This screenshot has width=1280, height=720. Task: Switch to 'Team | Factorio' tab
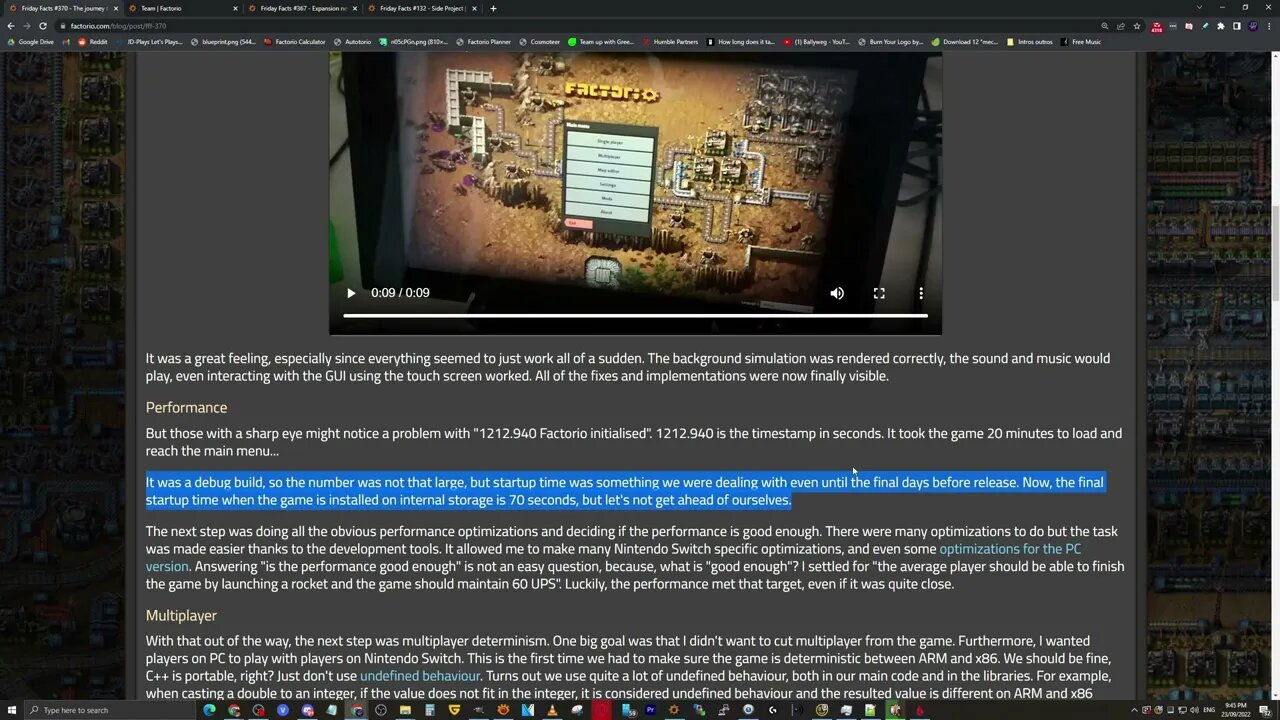(x=182, y=8)
